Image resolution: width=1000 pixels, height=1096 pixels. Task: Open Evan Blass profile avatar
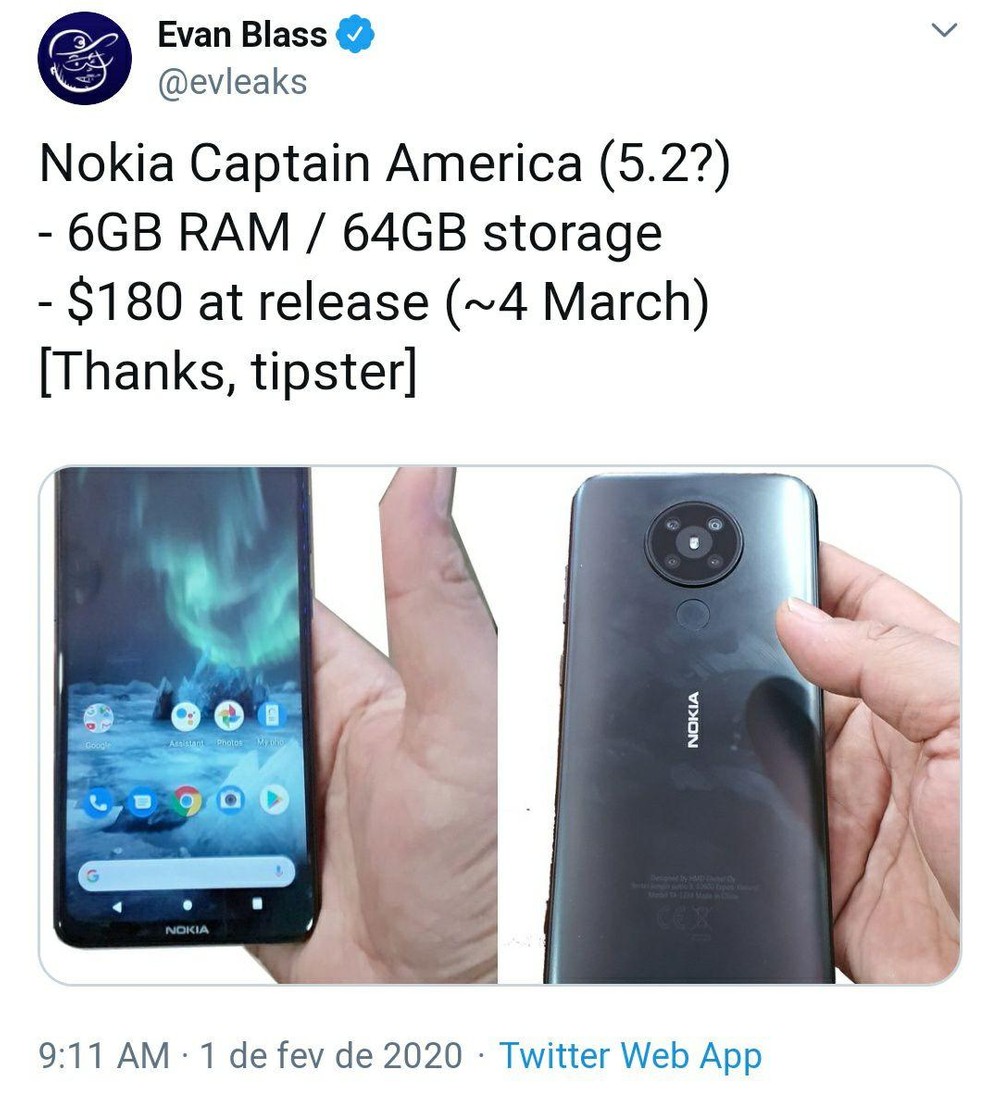(85, 58)
